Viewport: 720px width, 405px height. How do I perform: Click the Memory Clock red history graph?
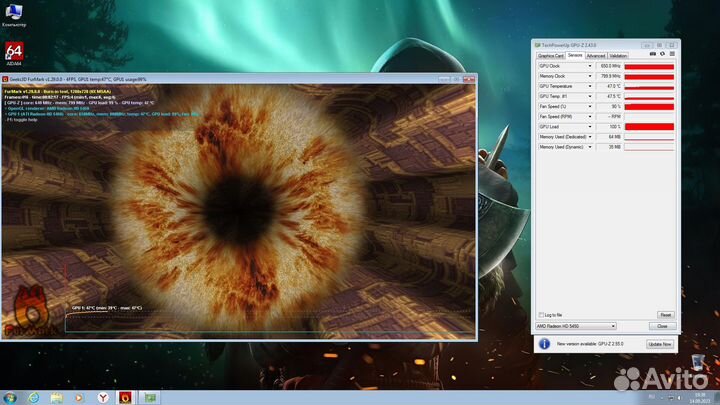pyautogui.click(x=649, y=77)
